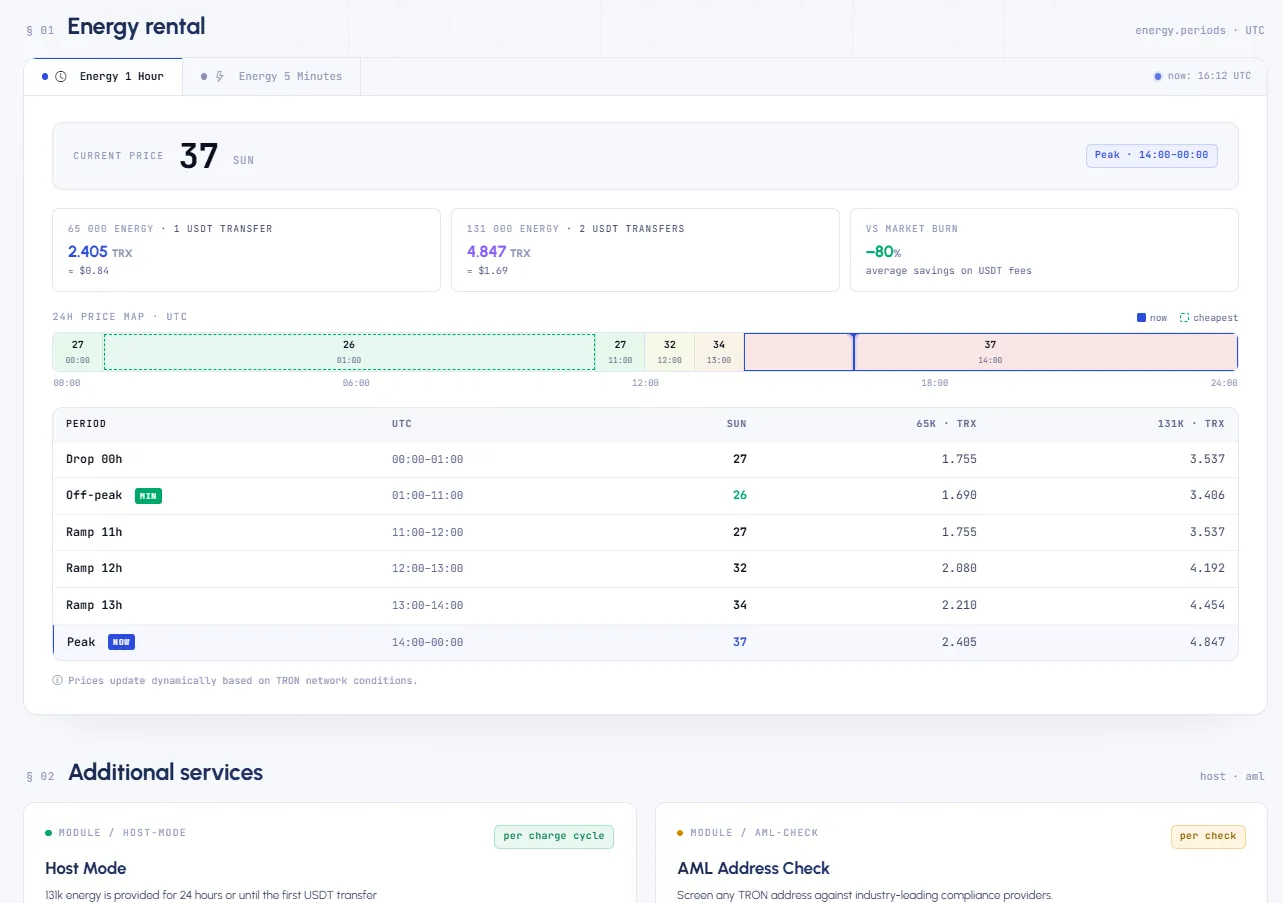Click the '14:00–00:00' cell in the Peak row
This screenshot has height=903, width=1283.
click(428, 642)
